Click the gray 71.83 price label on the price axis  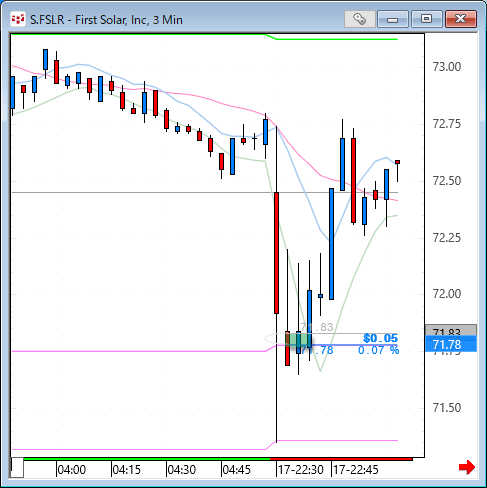[x=451, y=330]
